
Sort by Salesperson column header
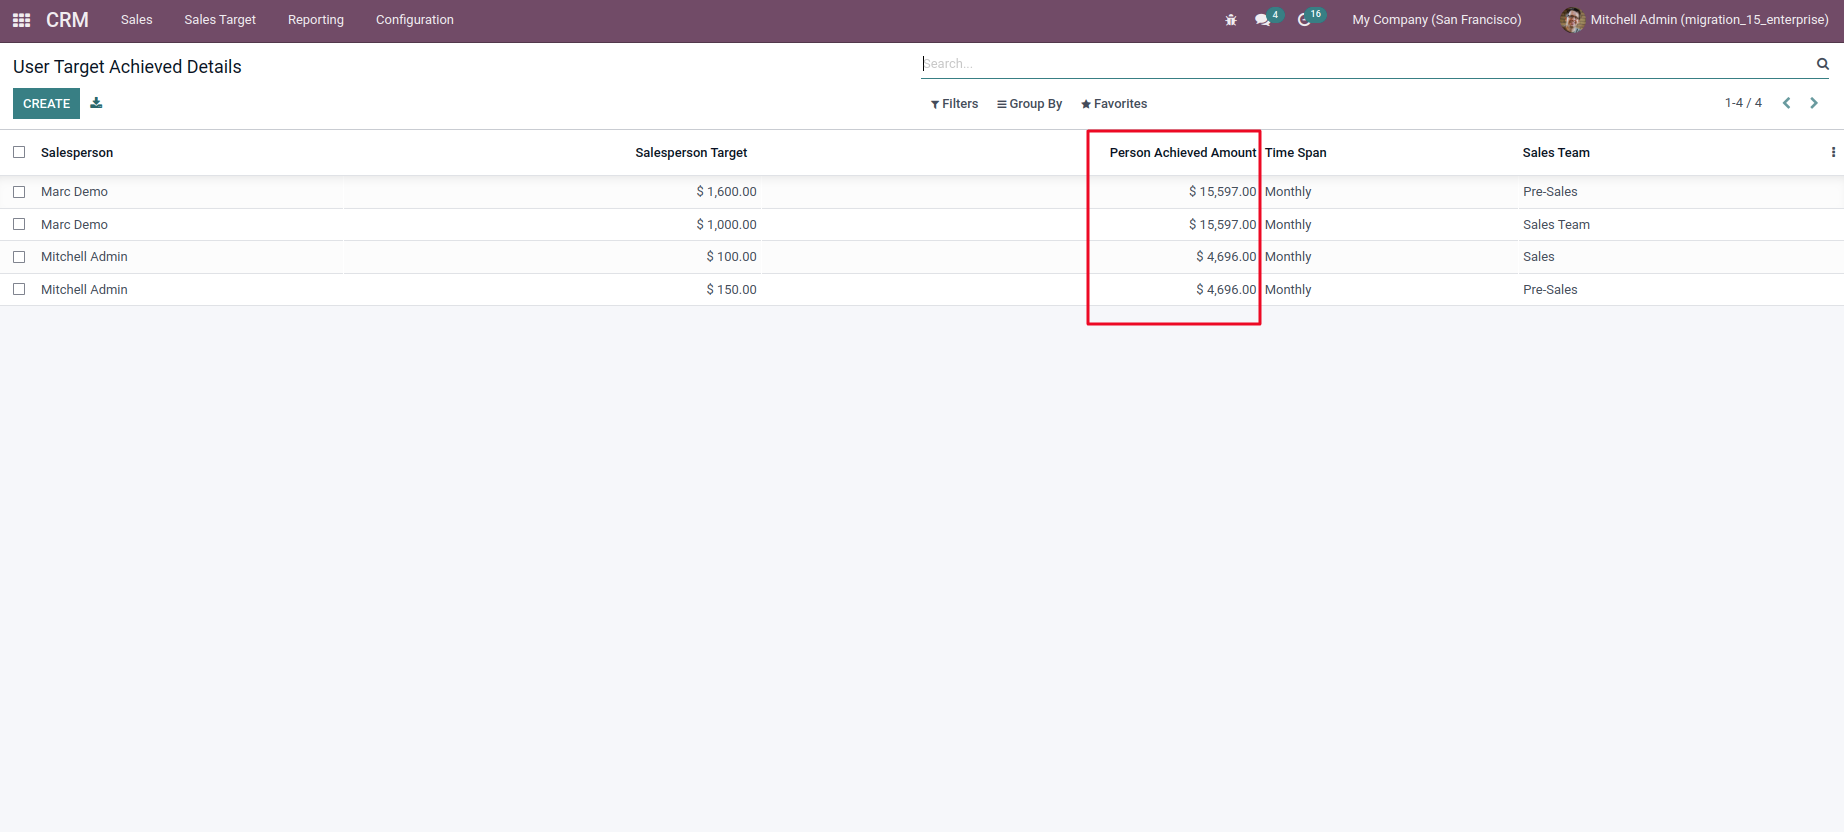(x=77, y=153)
